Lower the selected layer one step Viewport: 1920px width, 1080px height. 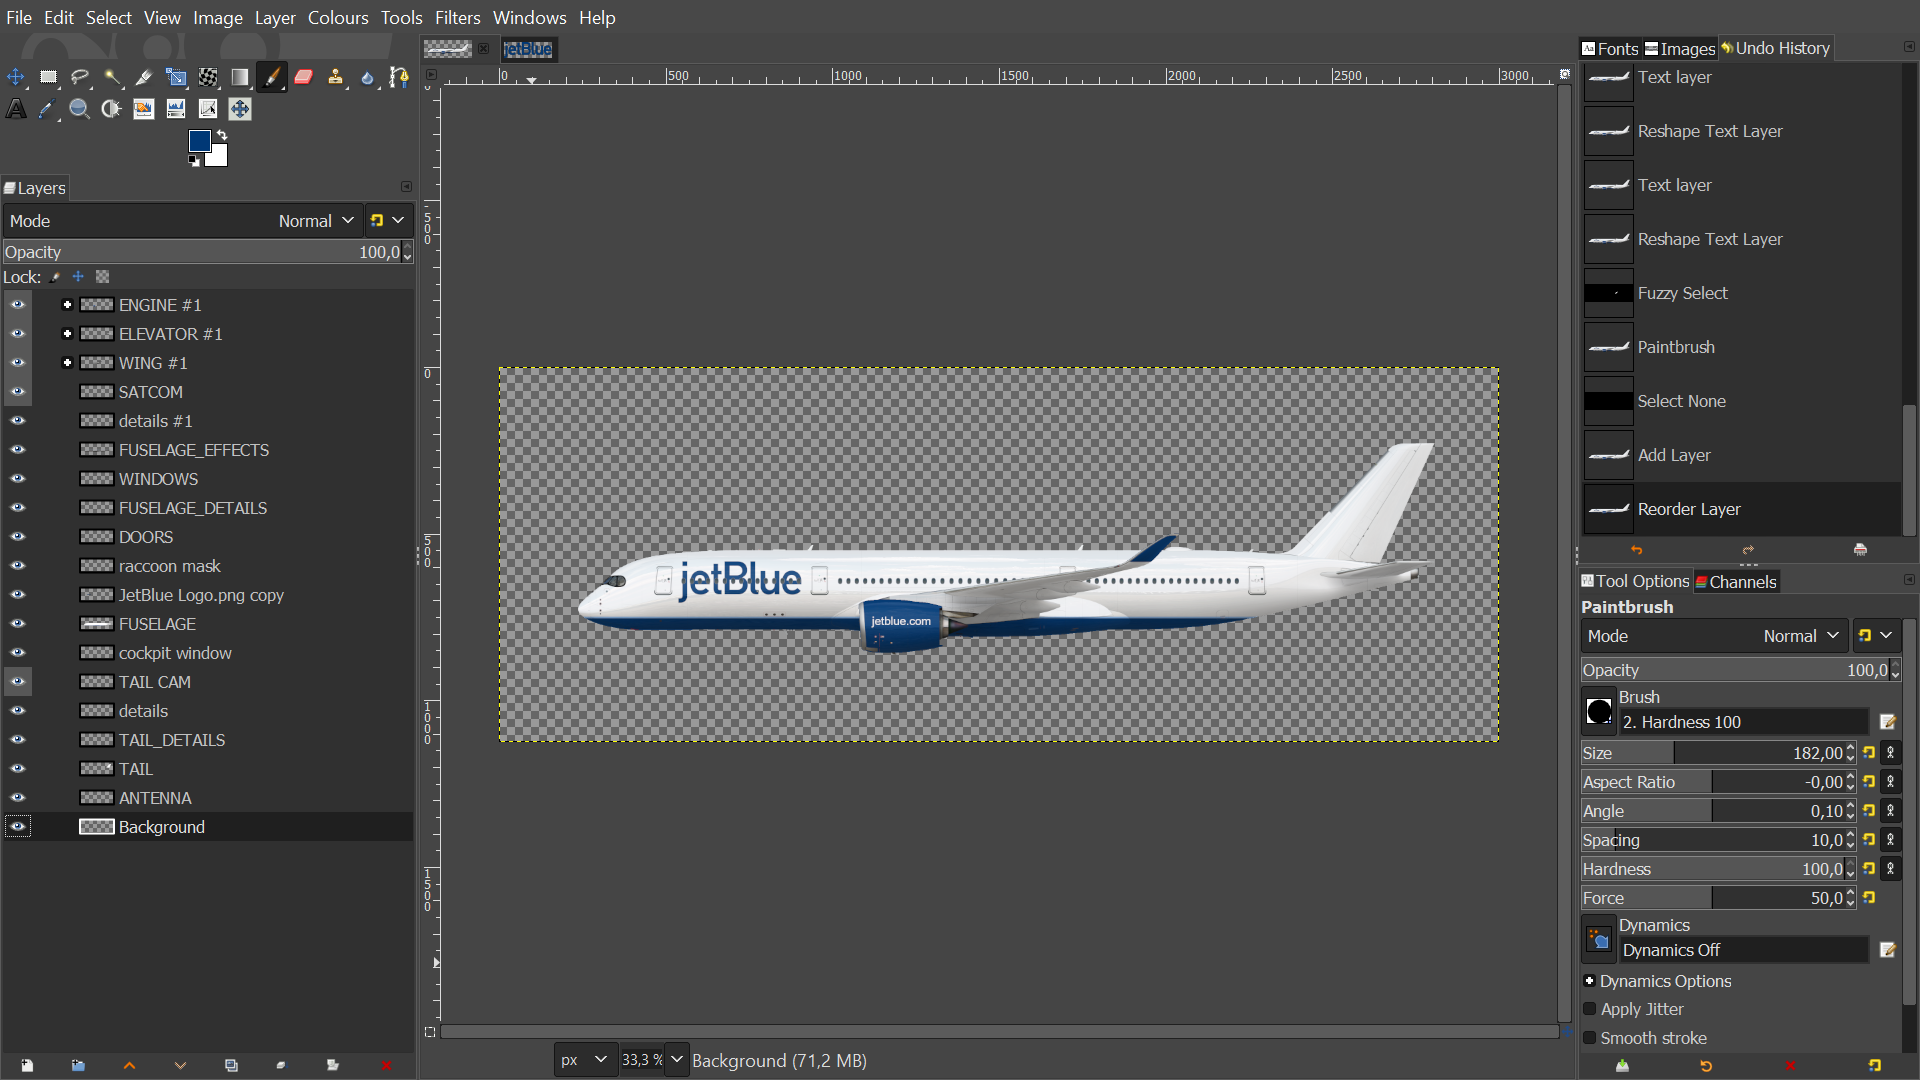(180, 1065)
